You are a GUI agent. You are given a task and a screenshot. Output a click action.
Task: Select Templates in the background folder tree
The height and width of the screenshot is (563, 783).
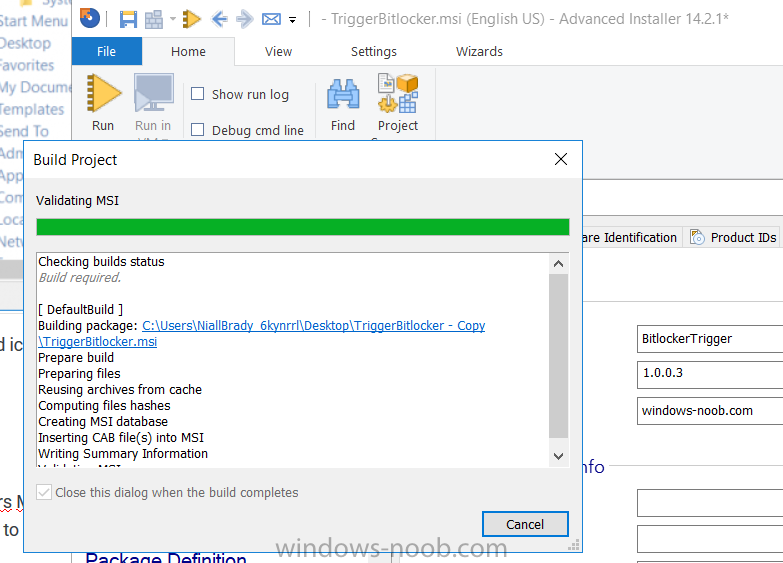click(x=32, y=109)
